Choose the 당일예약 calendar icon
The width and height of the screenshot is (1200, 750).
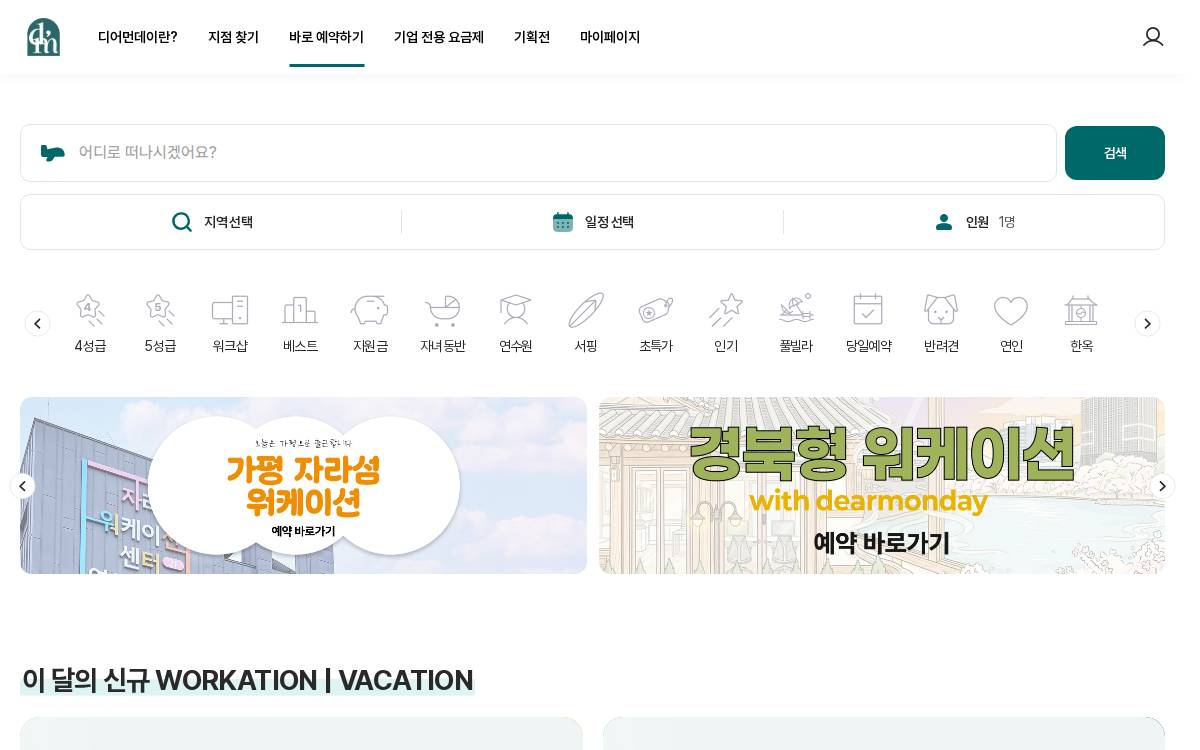pos(868,310)
